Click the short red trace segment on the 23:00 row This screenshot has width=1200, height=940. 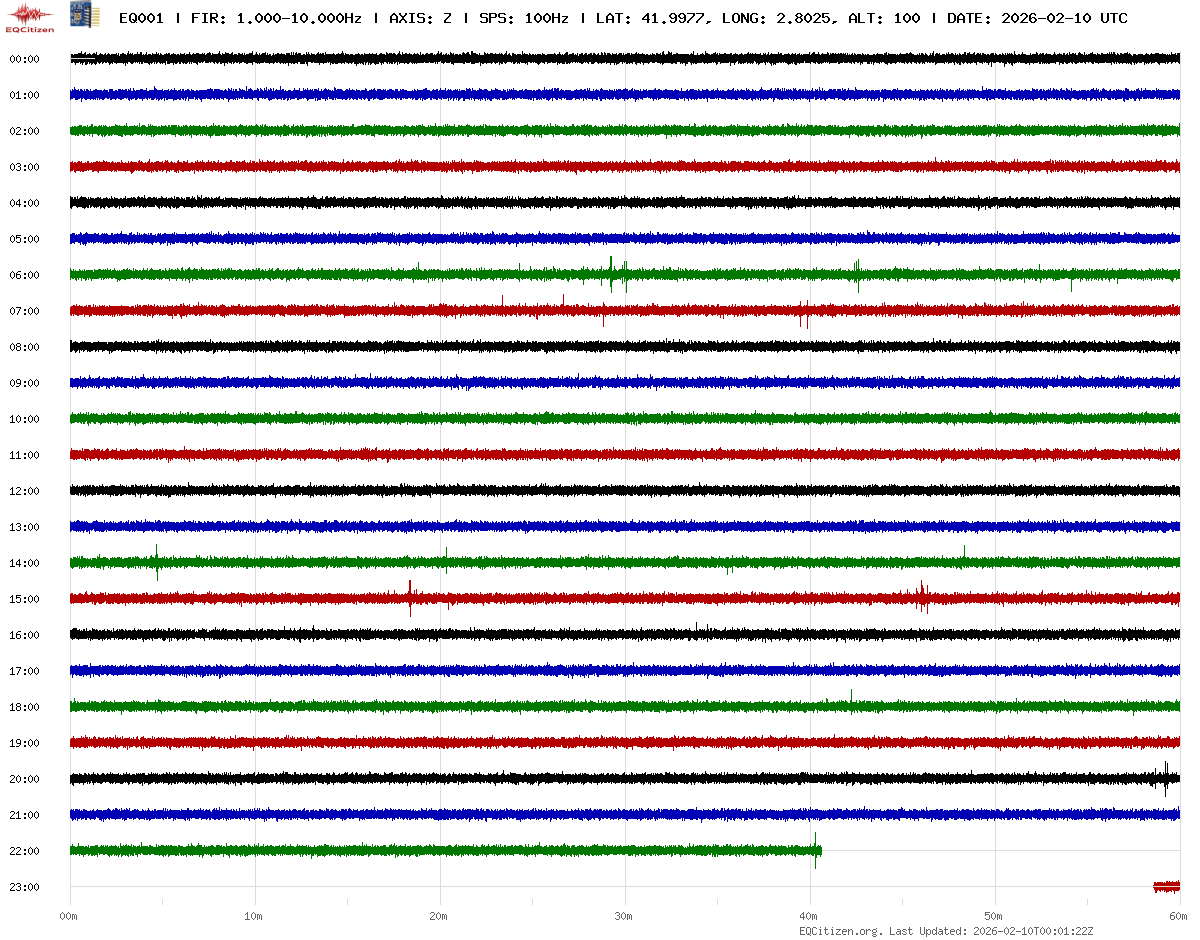point(1166,886)
